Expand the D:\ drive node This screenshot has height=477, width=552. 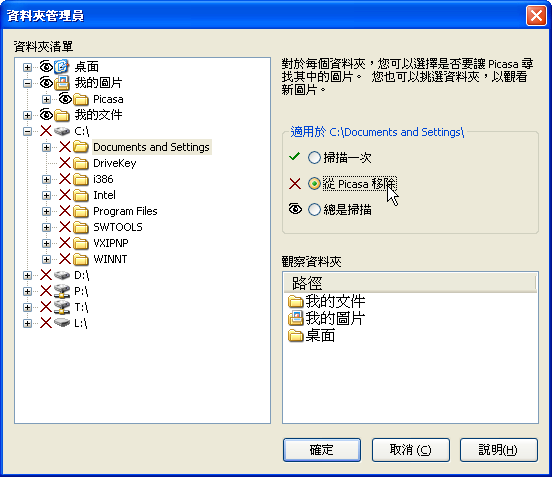pos(27,275)
